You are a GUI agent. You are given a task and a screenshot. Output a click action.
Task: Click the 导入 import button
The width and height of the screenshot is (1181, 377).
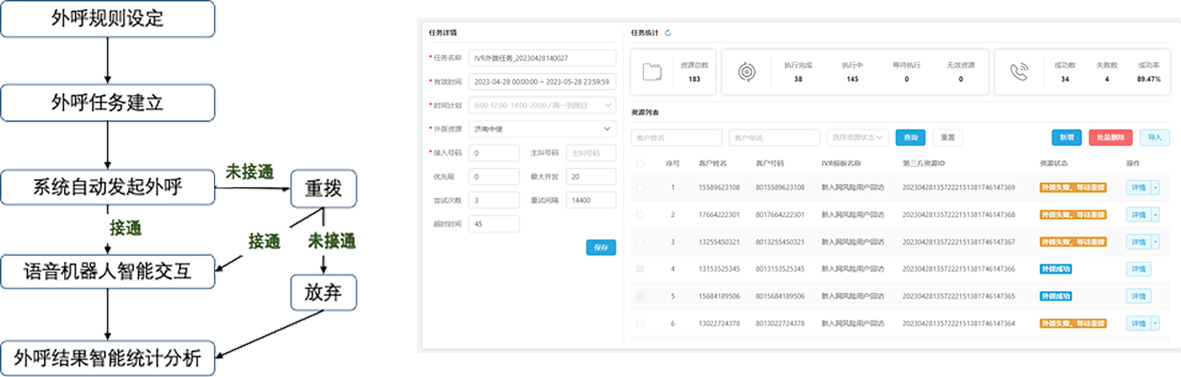coord(1155,138)
